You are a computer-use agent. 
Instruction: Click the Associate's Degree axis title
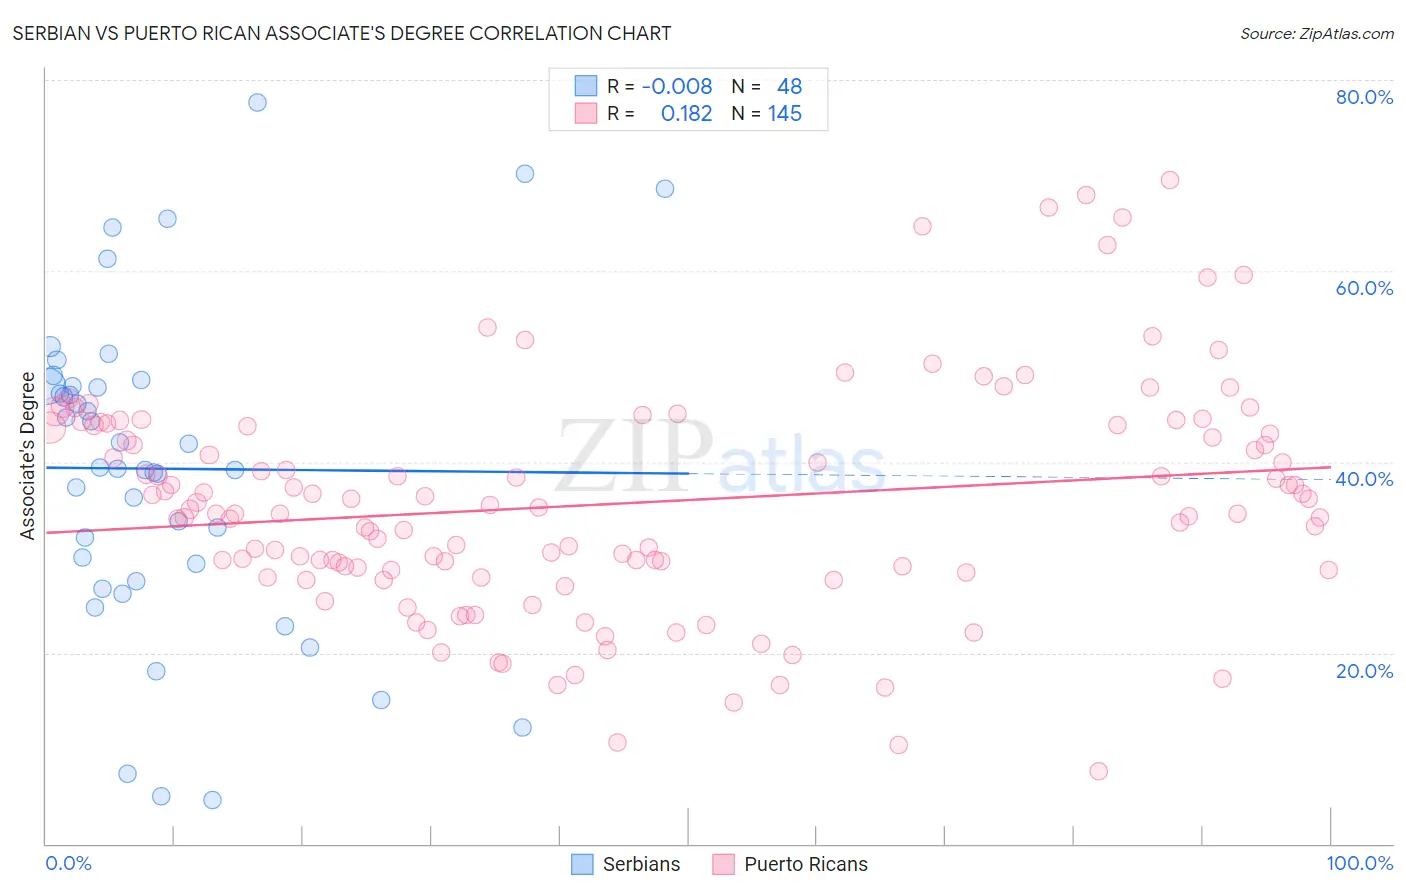(x=28, y=456)
